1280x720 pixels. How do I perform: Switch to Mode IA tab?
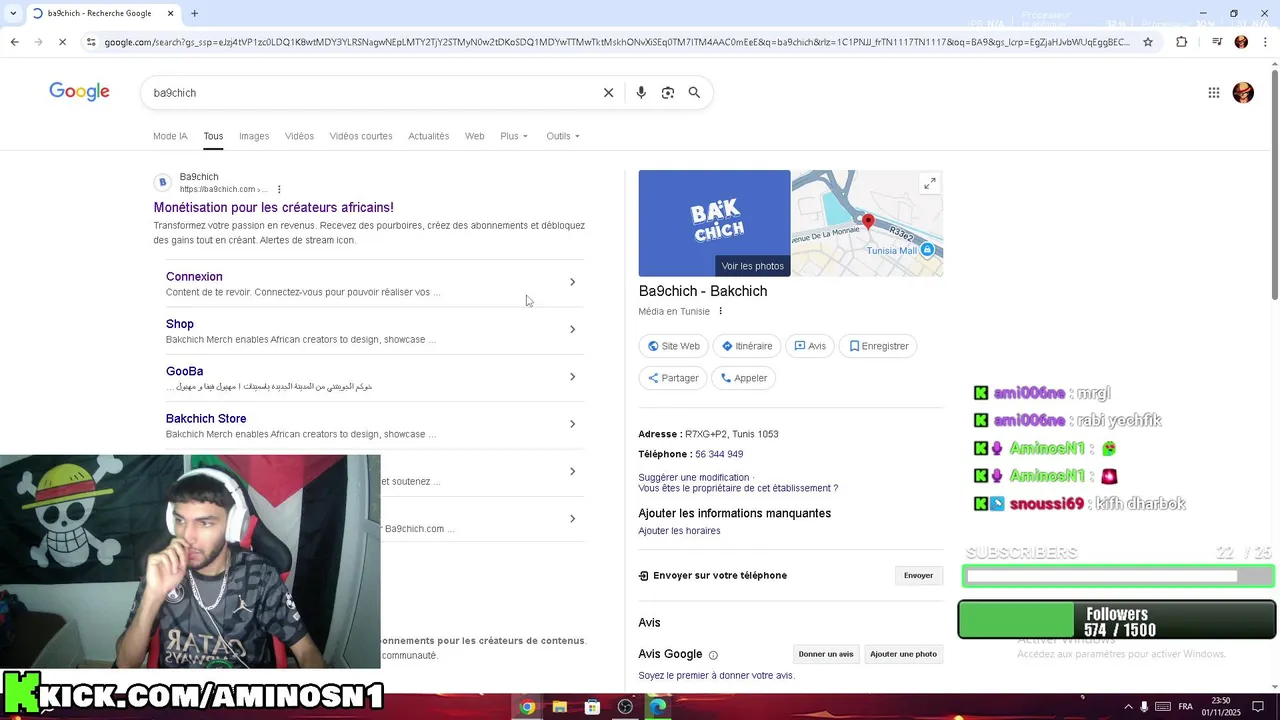click(x=170, y=136)
